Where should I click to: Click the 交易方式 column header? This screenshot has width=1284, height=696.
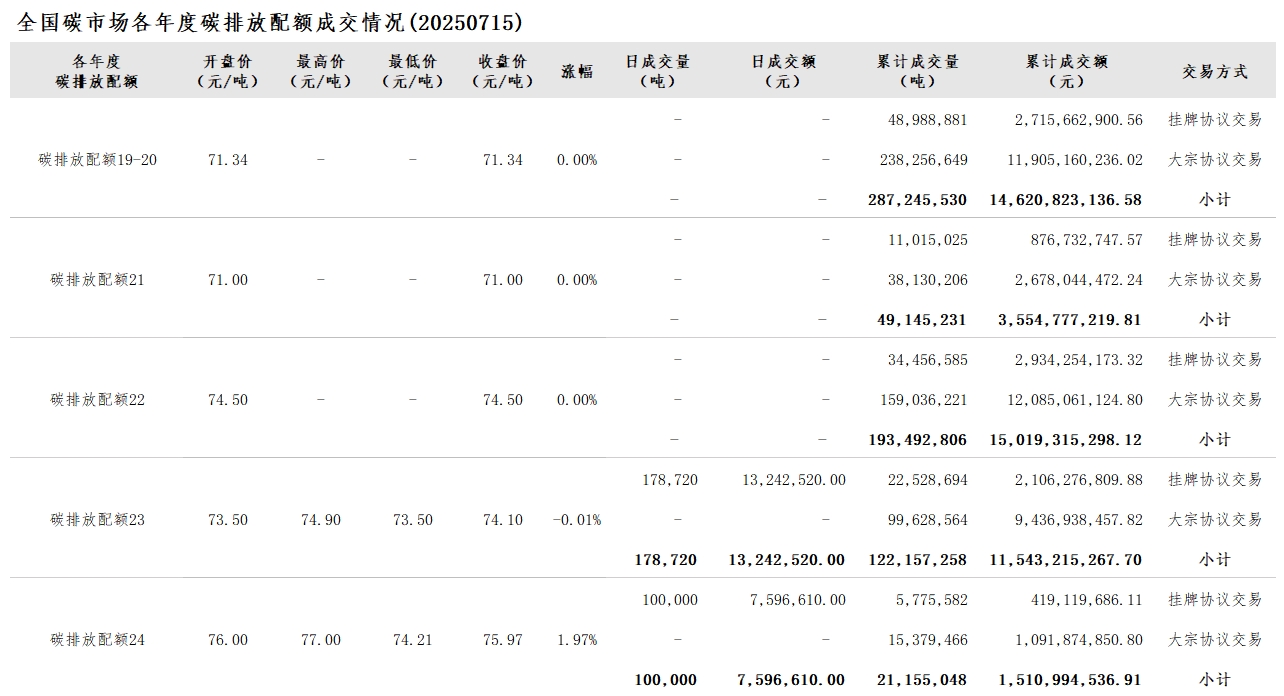pyautogui.click(x=1215, y=71)
